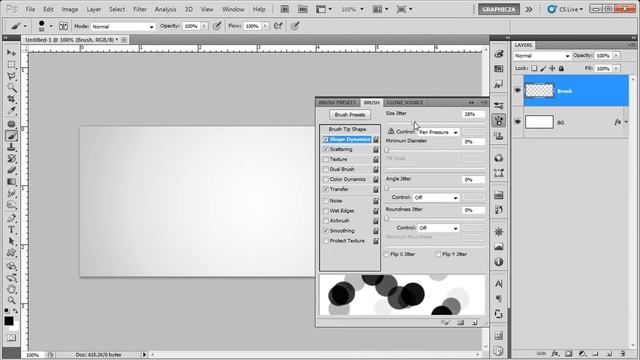Click the Brush Presets button
640x360 pixels.
(350, 115)
